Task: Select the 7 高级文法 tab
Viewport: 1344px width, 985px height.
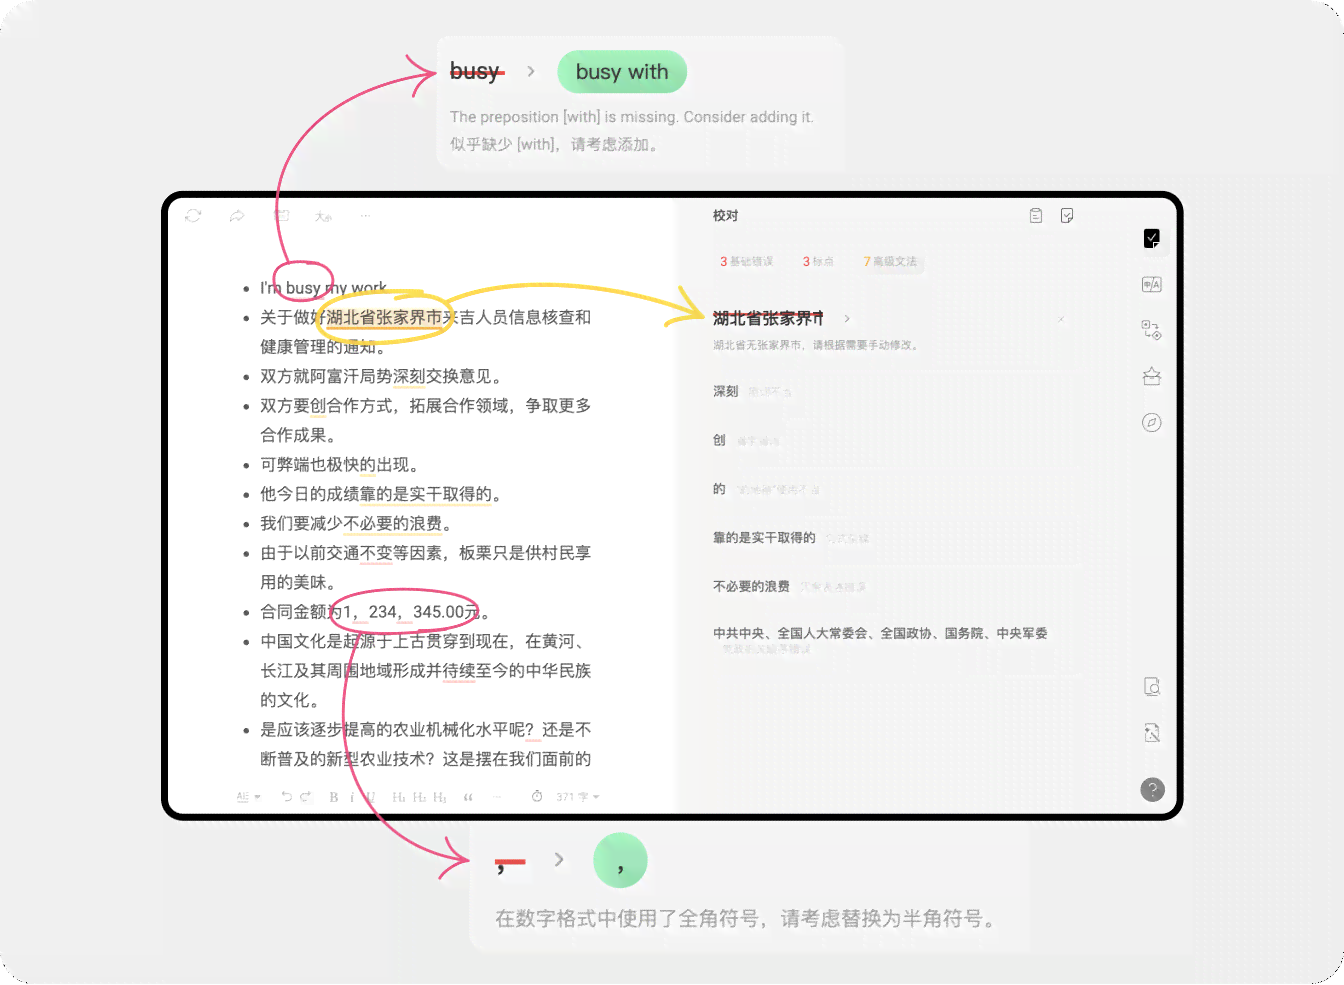Action: pyautogui.click(x=890, y=262)
